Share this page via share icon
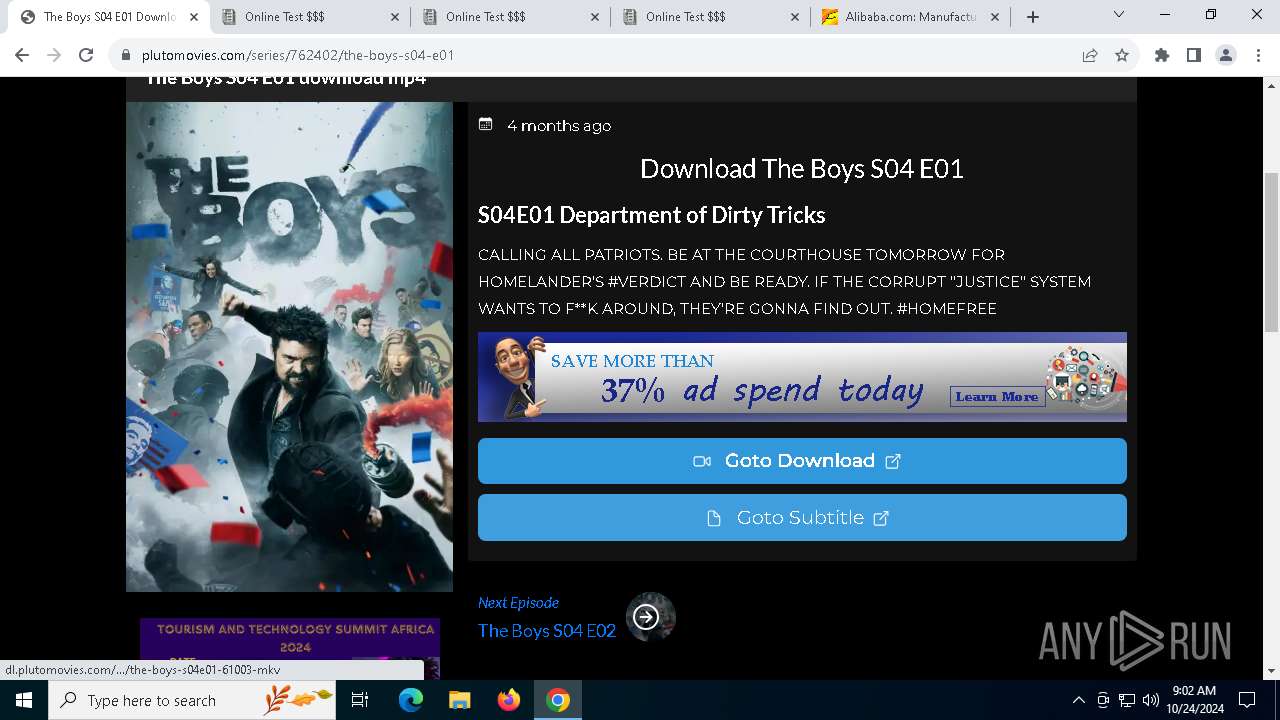This screenshot has width=1280, height=720. click(1090, 55)
